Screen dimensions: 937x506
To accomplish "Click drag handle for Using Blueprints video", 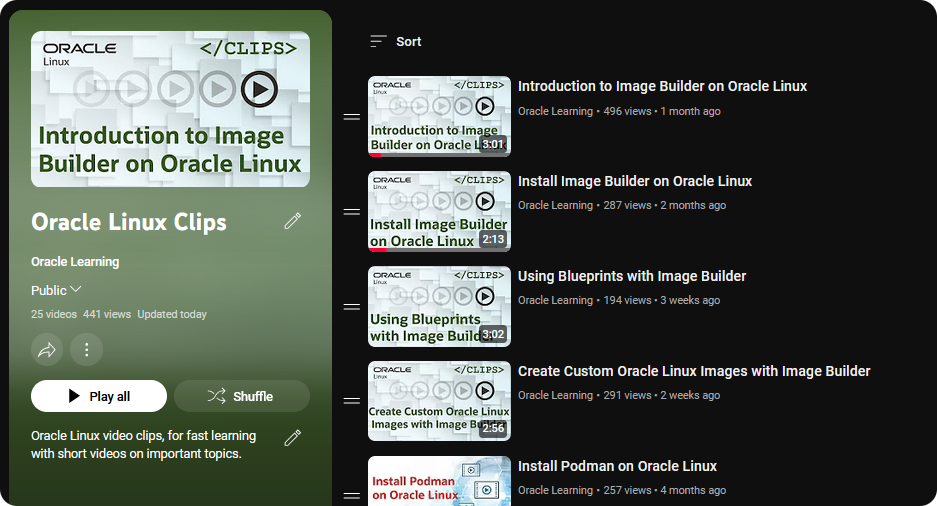I will pos(352,307).
